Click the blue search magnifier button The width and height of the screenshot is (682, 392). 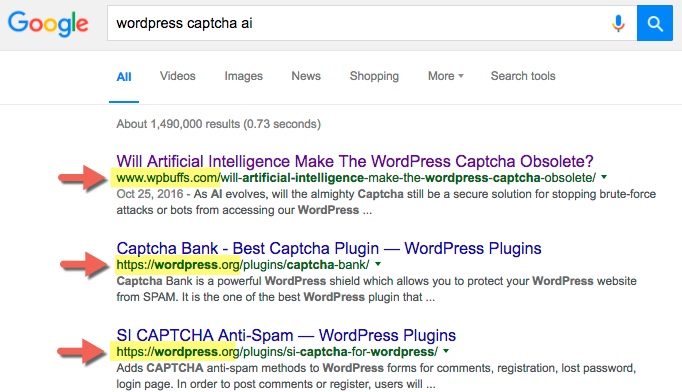point(655,23)
